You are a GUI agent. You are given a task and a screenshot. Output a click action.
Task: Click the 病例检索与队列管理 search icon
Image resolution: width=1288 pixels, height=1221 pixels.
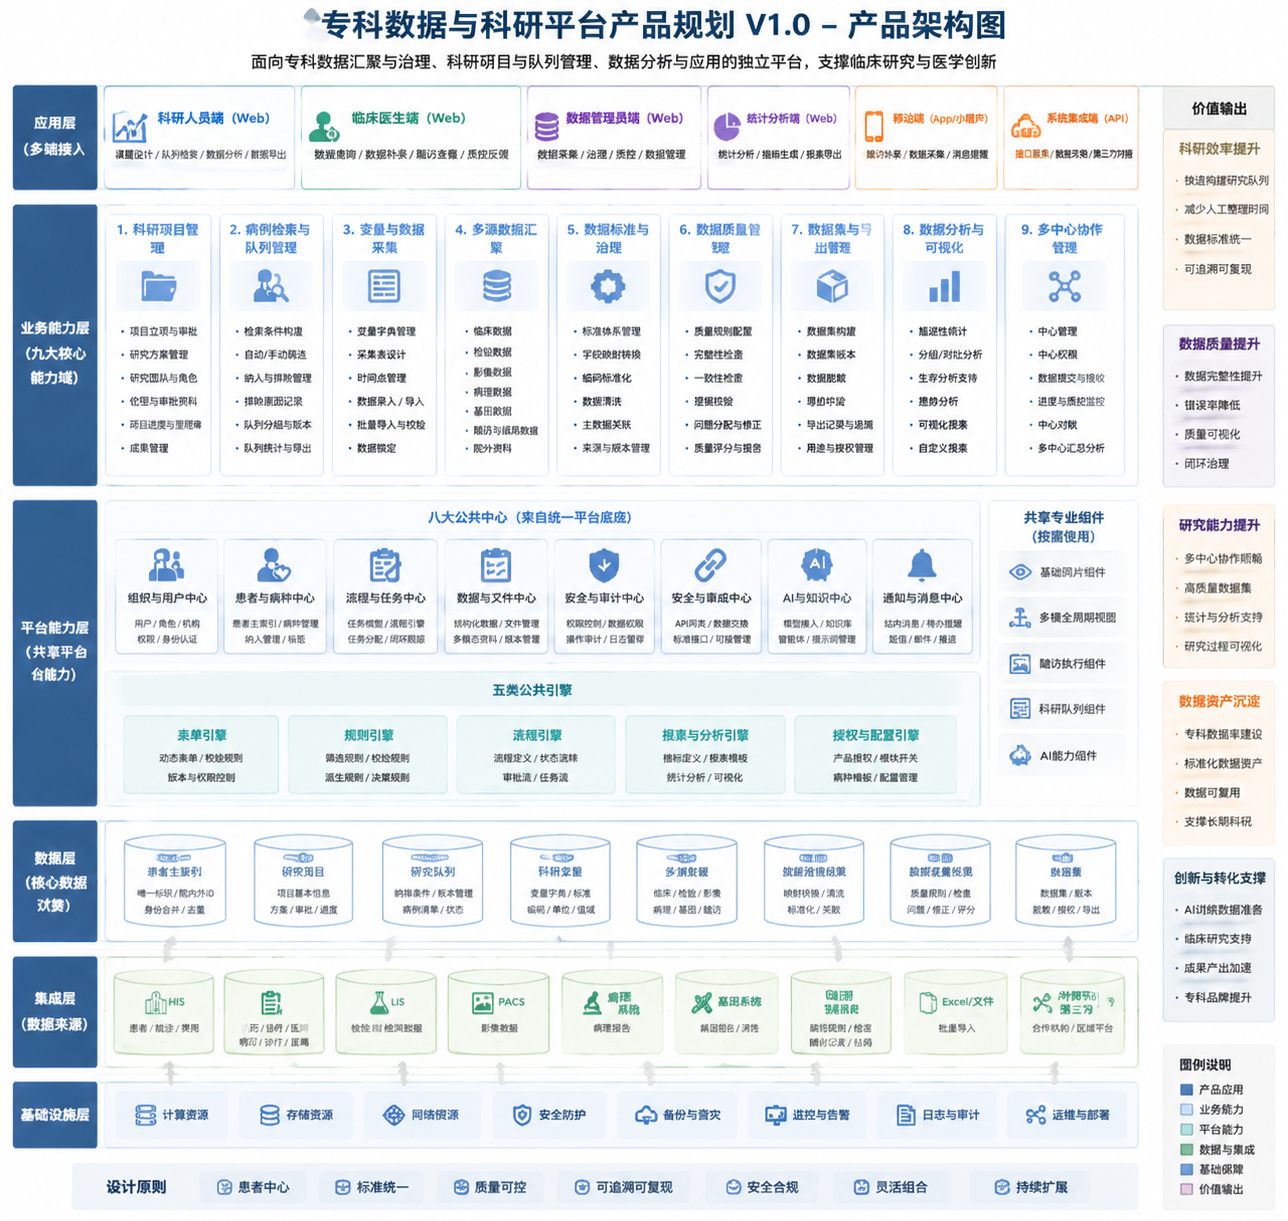tap(271, 286)
